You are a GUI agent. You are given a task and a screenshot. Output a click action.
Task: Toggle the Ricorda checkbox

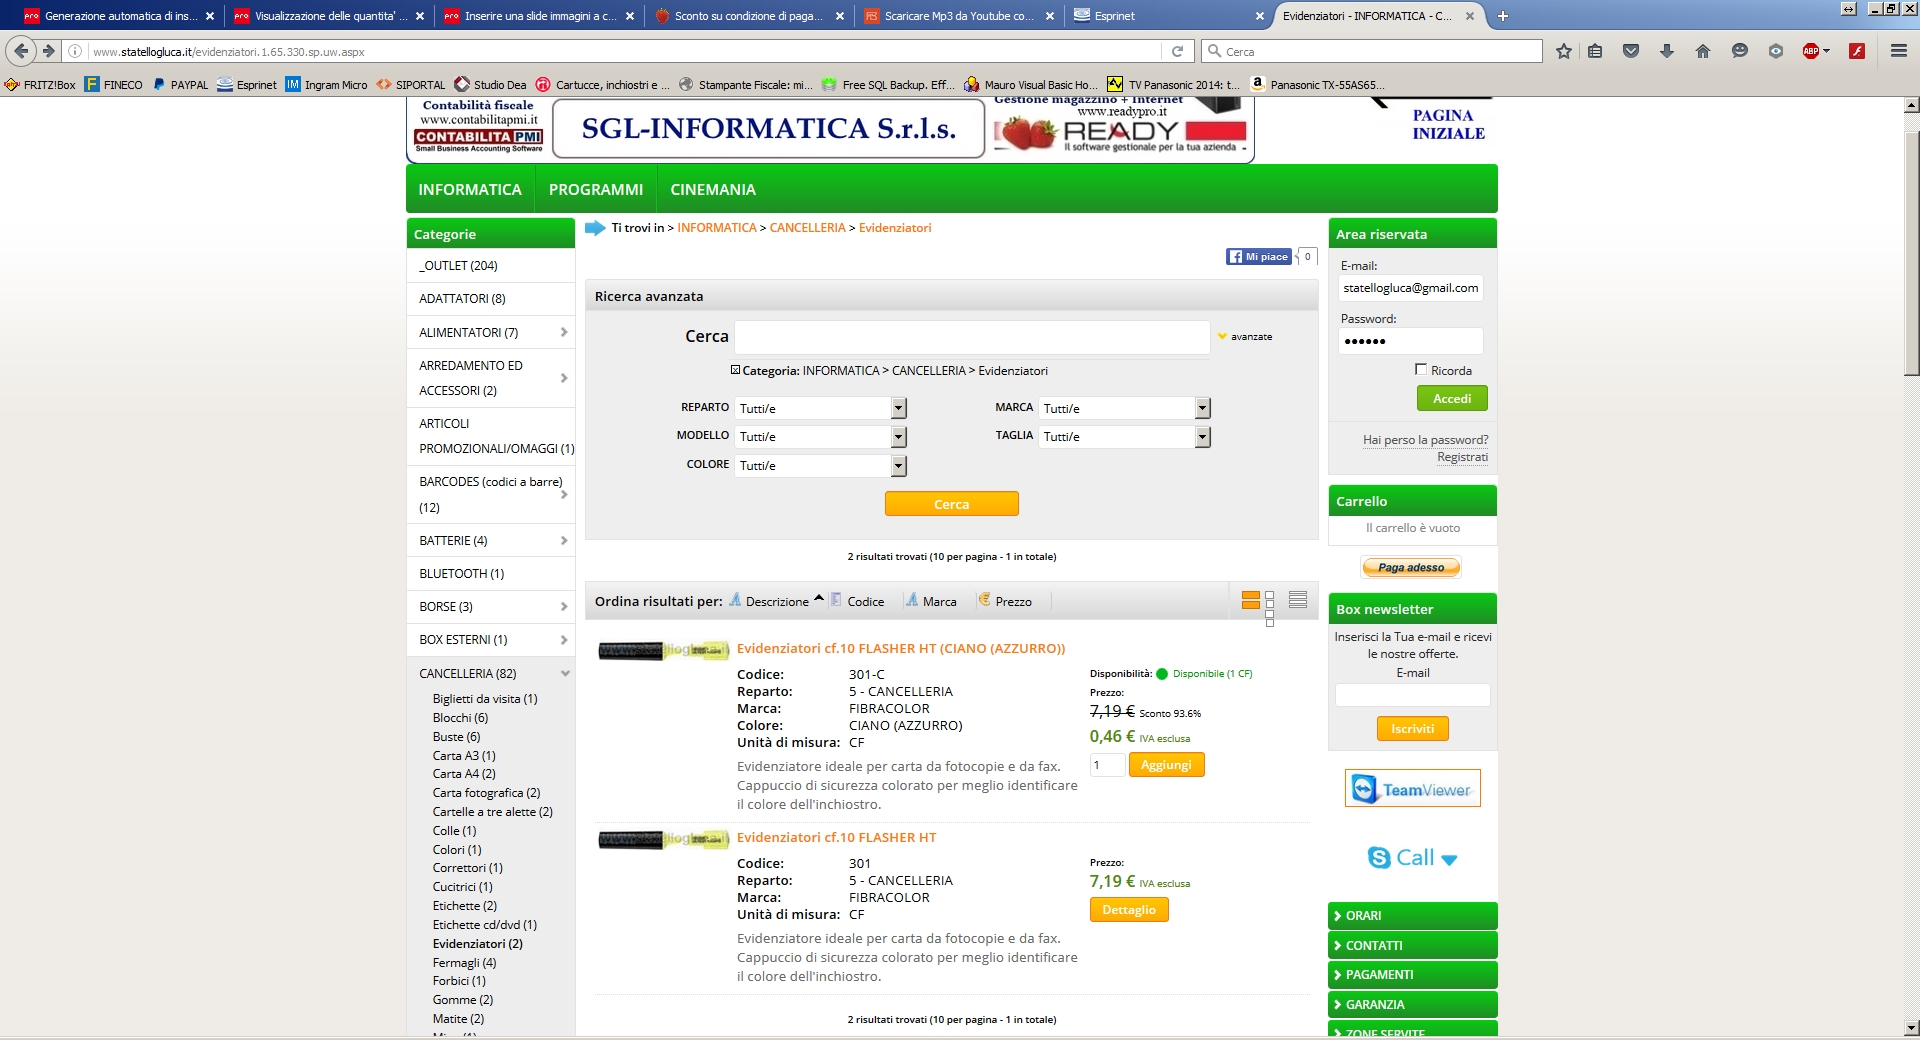1421,370
